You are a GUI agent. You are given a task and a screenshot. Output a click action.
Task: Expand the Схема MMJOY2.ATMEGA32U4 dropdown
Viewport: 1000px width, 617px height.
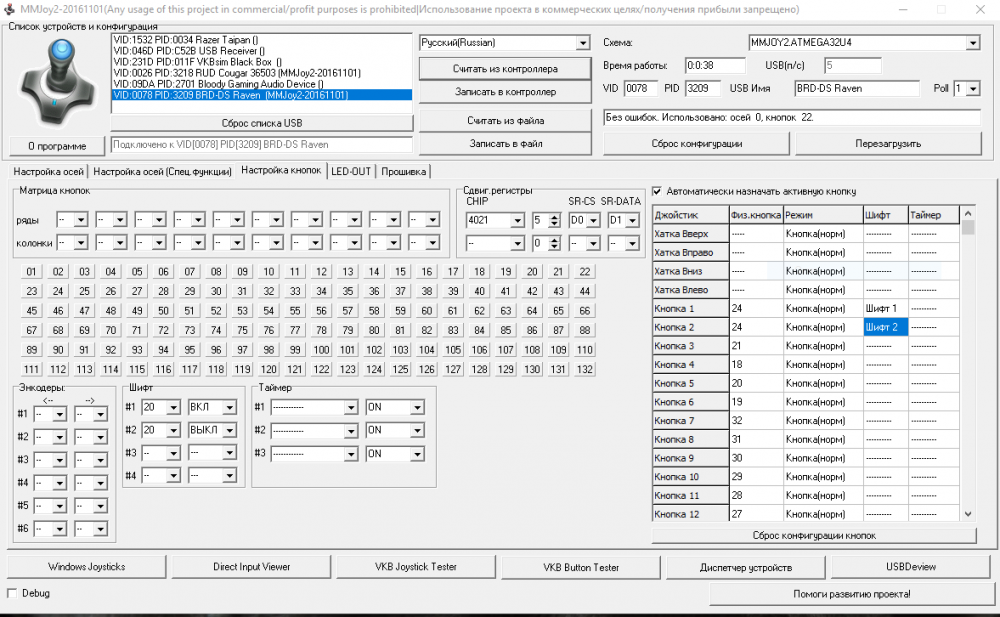pos(972,43)
